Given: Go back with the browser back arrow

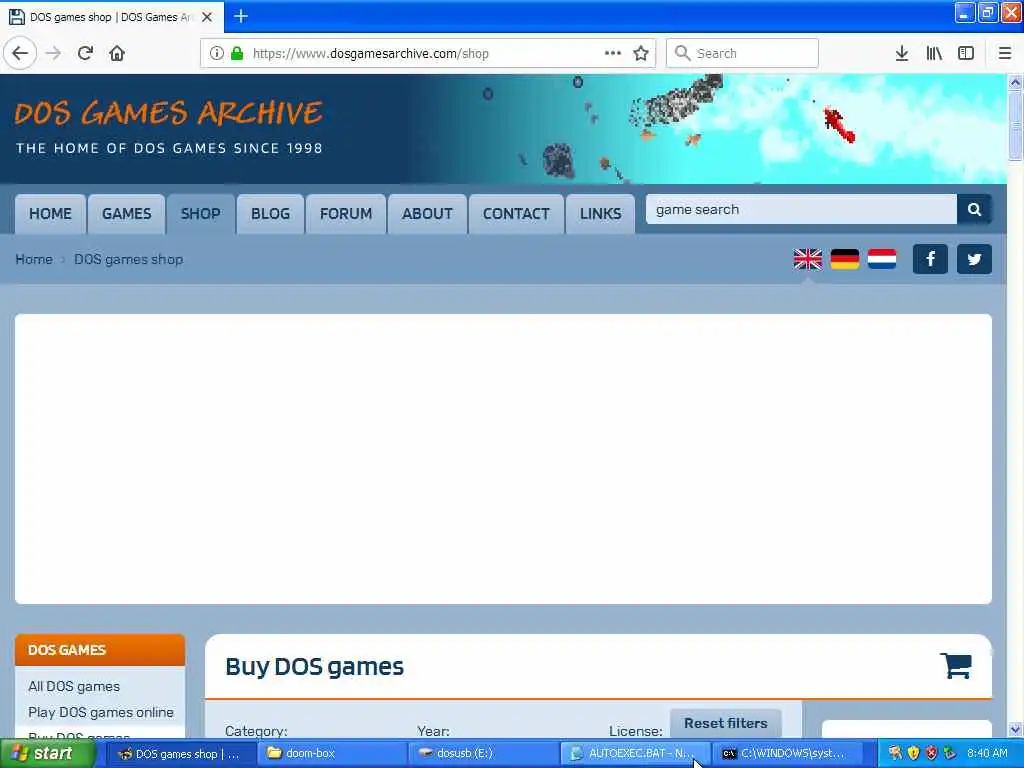Looking at the screenshot, I should pyautogui.click(x=20, y=53).
